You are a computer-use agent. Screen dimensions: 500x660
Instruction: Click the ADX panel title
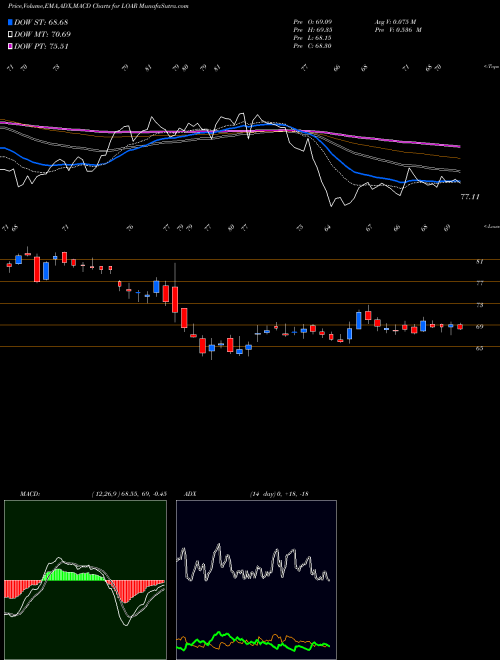[190, 493]
